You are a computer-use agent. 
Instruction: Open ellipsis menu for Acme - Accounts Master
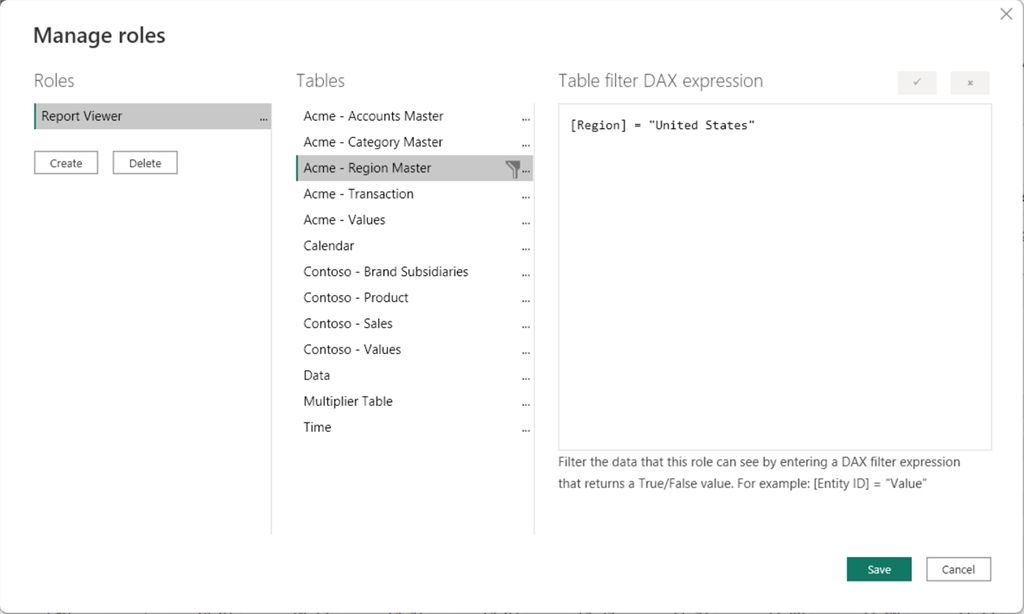tap(526, 118)
